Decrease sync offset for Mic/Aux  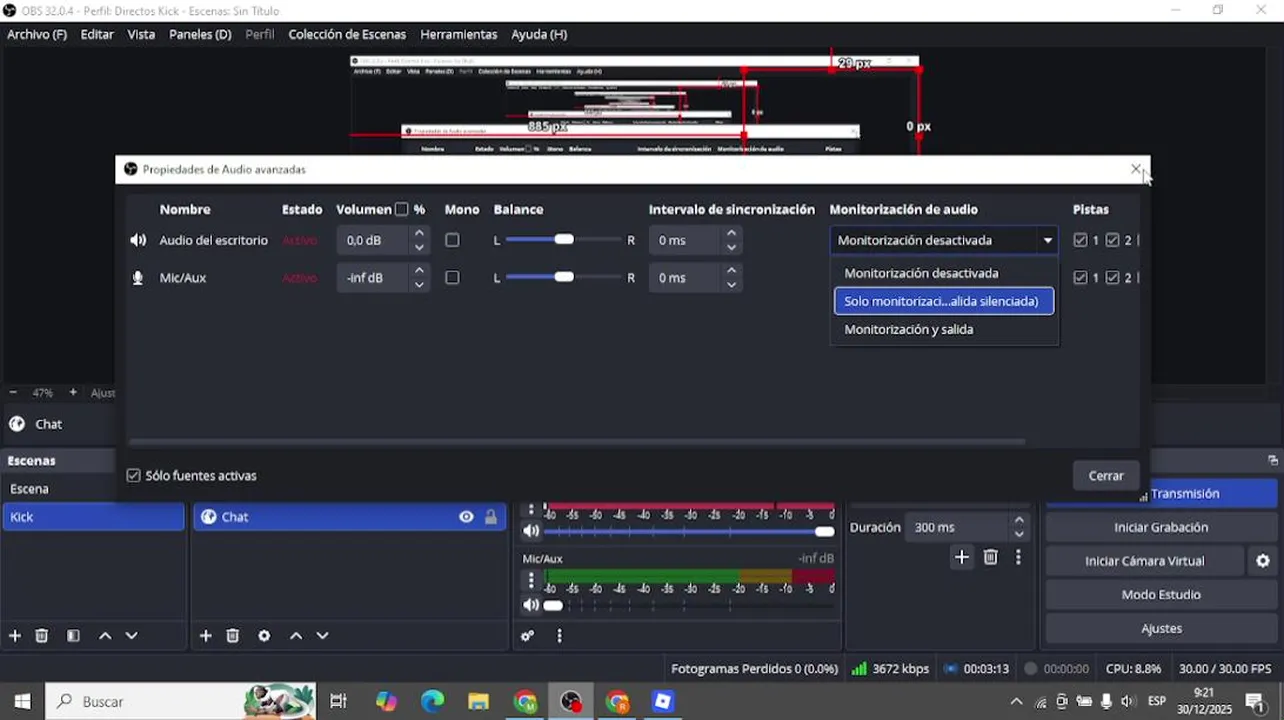pyautogui.click(x=732, y=285)
